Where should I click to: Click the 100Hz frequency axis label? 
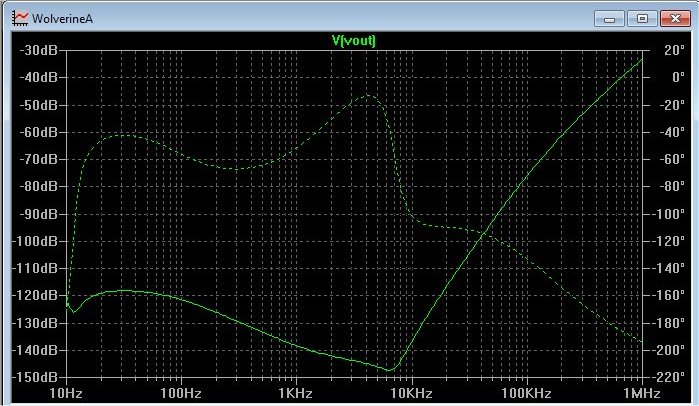tap(181, 393)
